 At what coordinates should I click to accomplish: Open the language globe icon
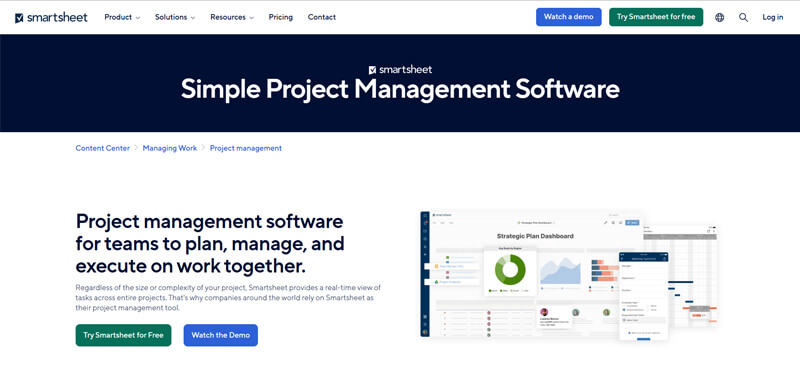pos(719,17)
